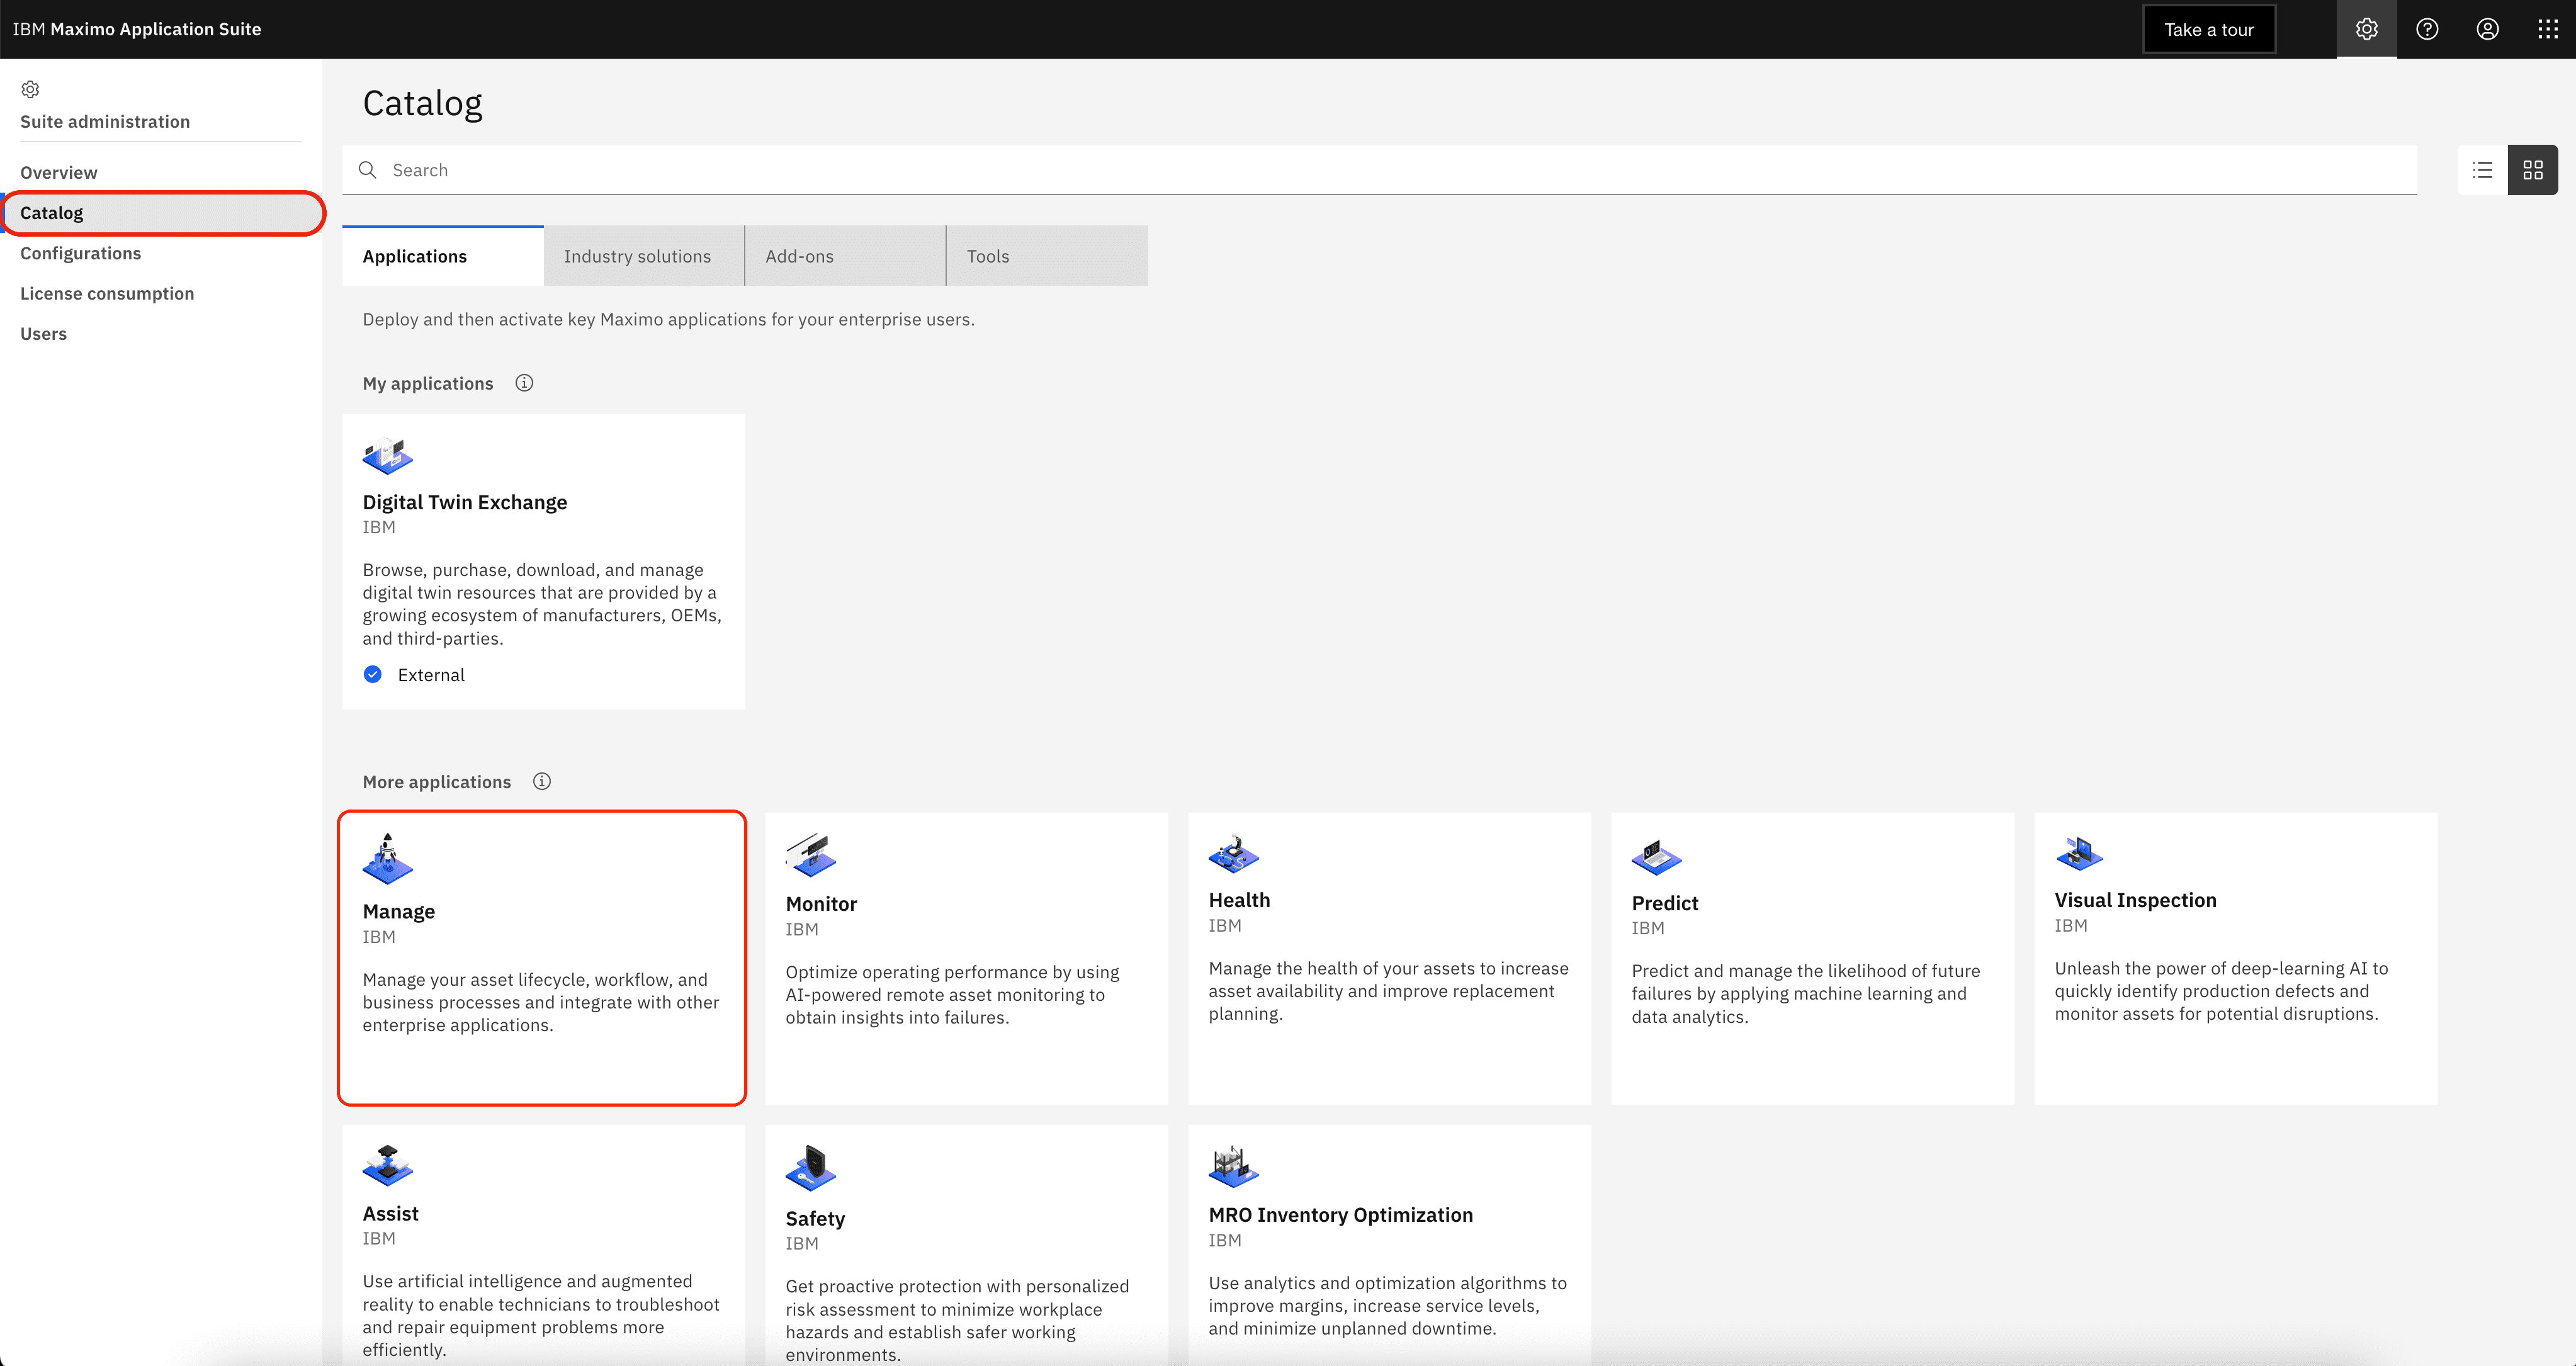Click the Take a tour button
The image size is (2576, 1366).
(x=2209, y=29)
